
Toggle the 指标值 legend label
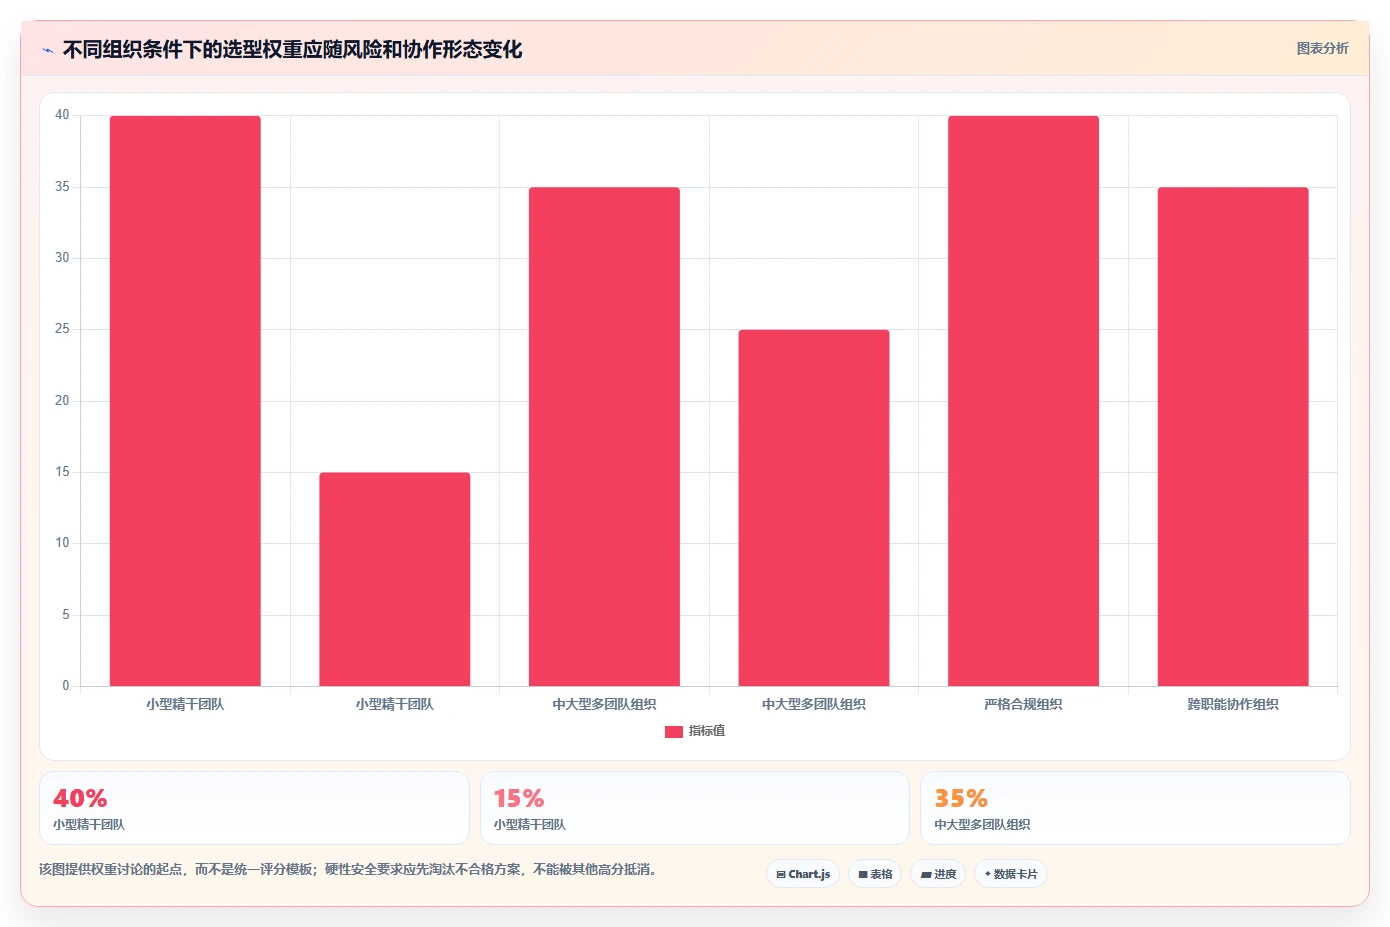coord(707,731)
